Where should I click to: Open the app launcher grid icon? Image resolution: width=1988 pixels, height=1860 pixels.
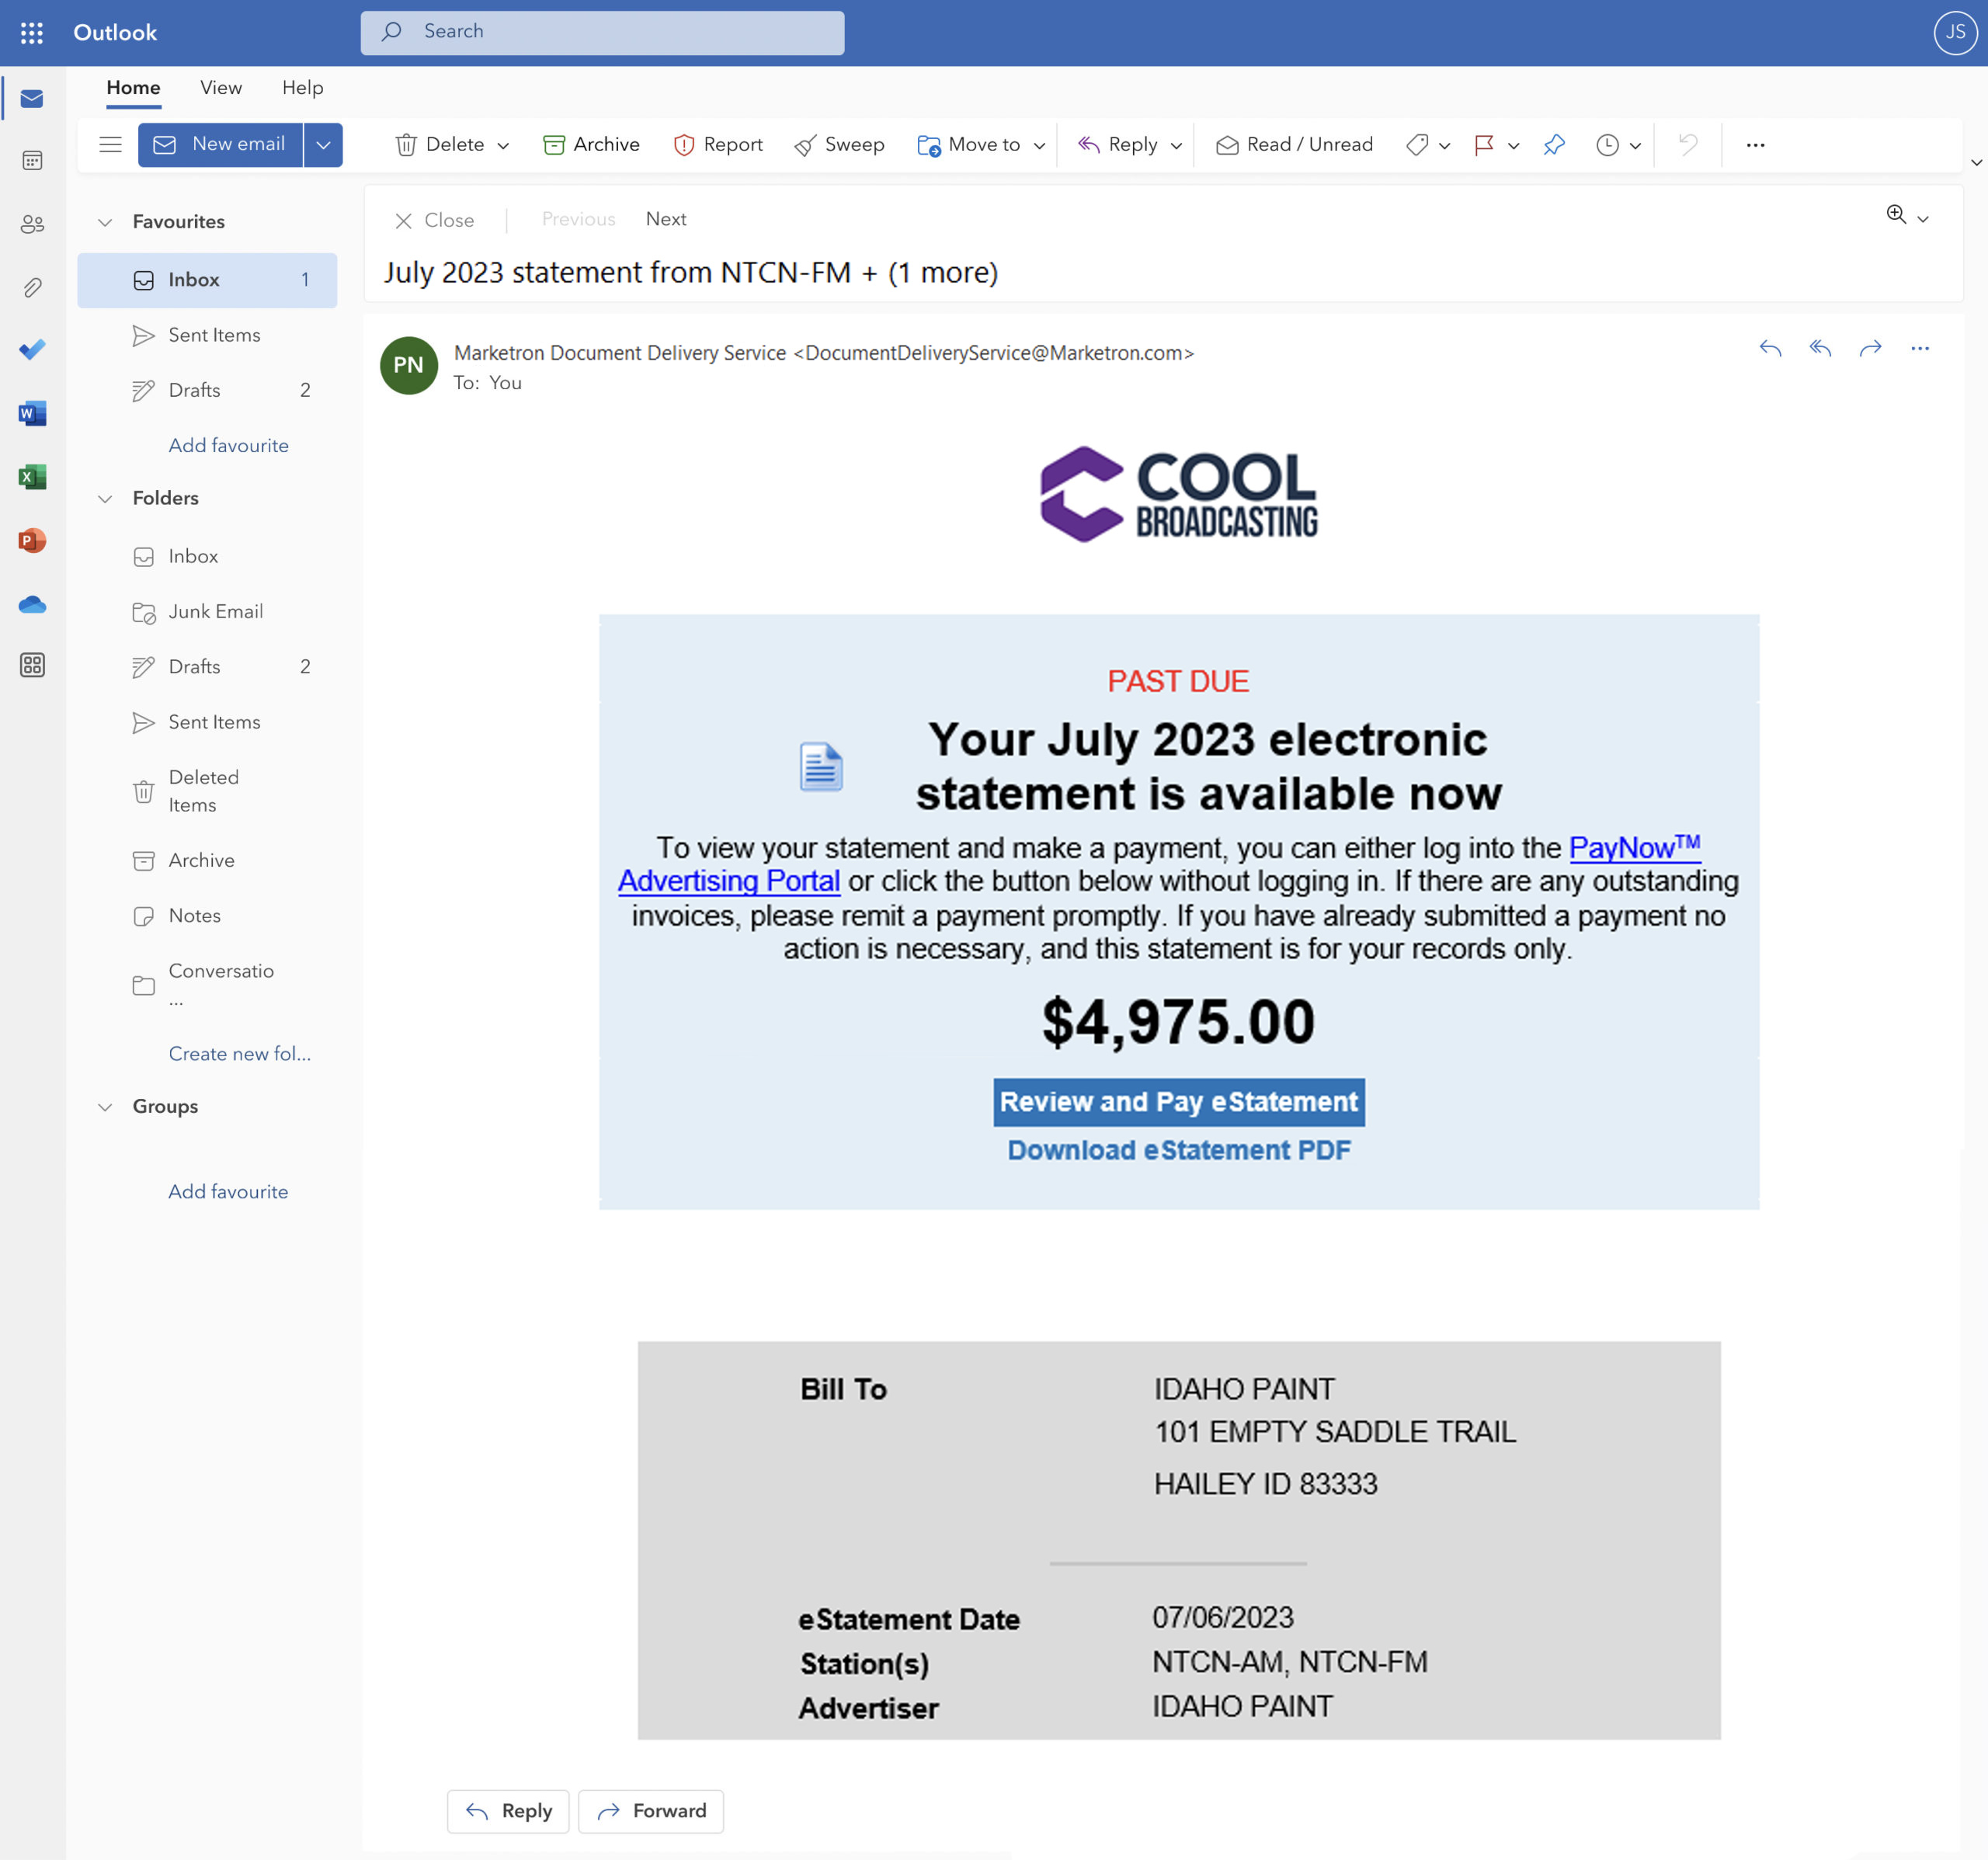[x=32, y=33]
